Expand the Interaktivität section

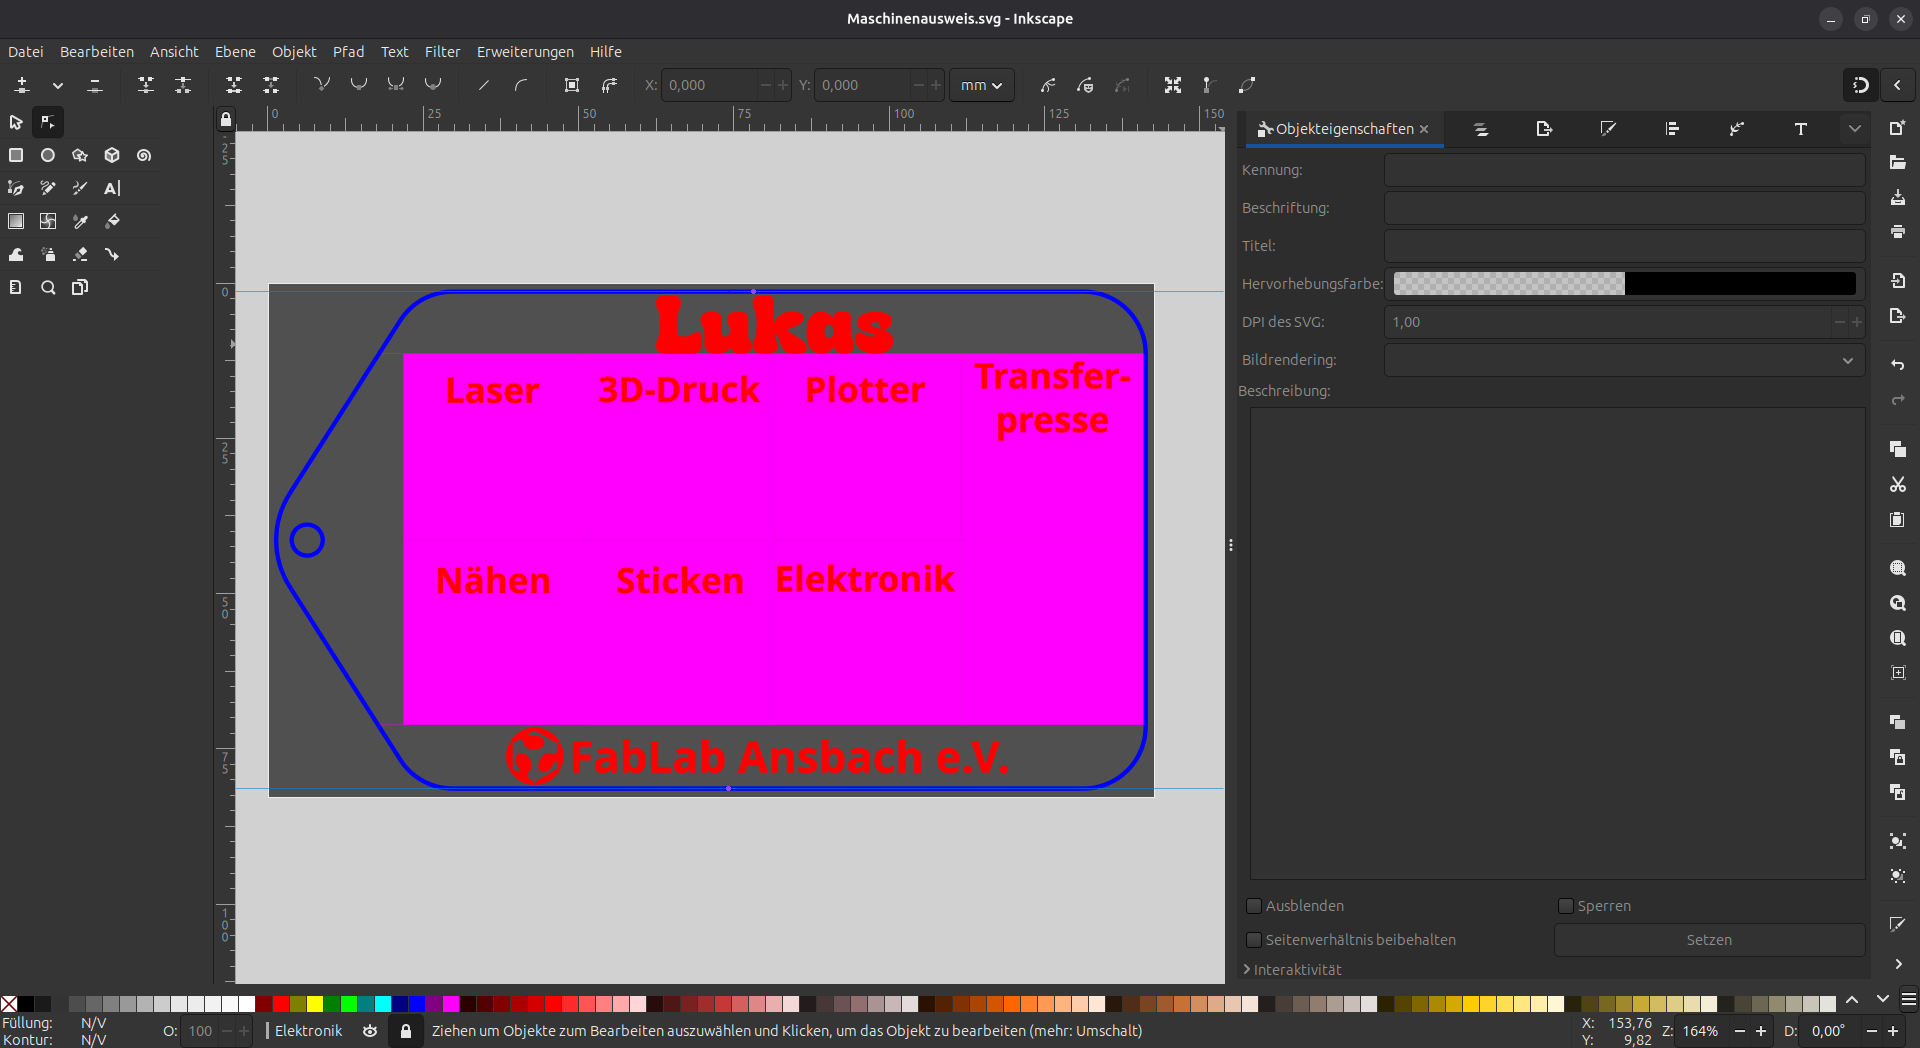pos(1295,969)
